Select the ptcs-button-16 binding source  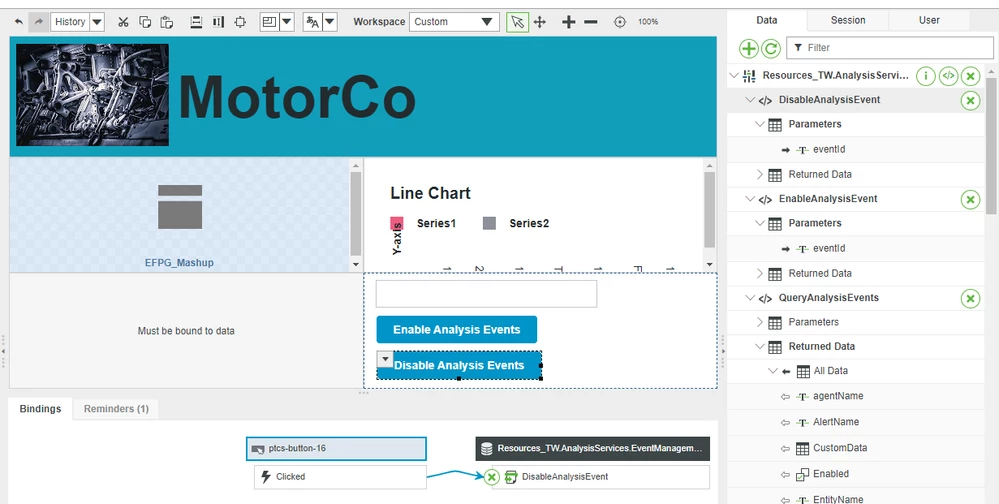click(336, 449)
